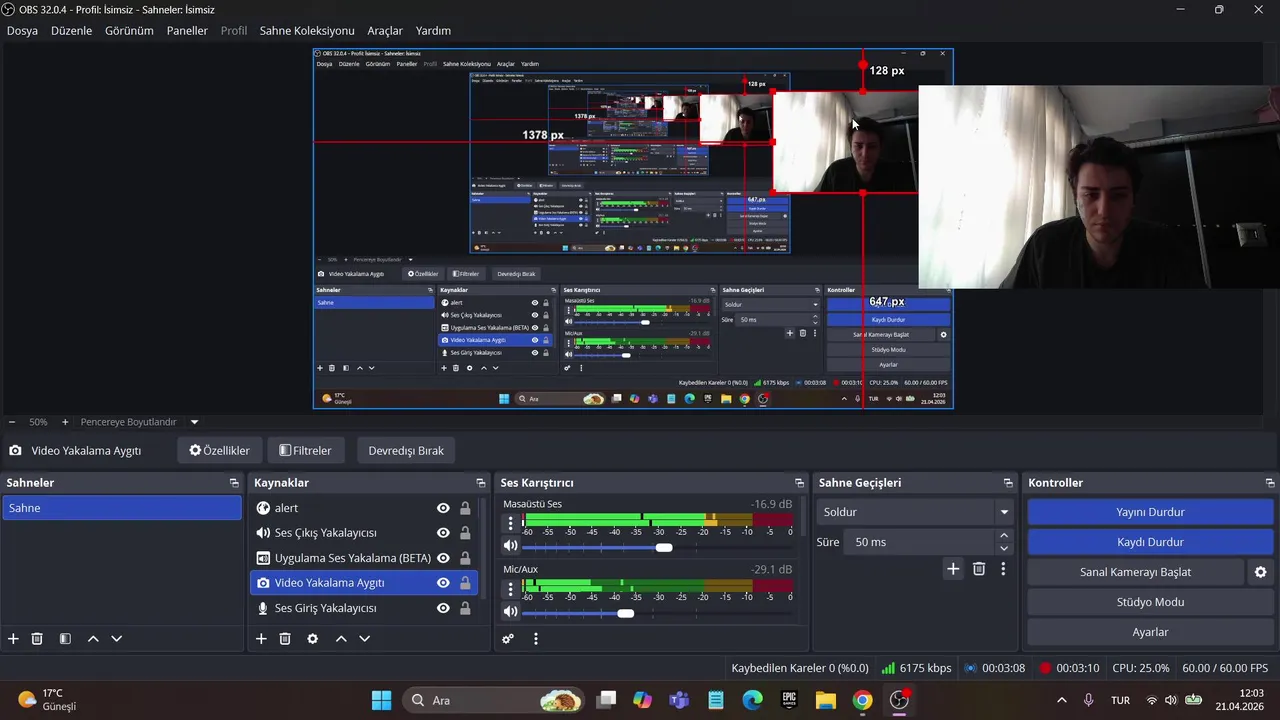Click Masaüstü Ses volume slider
This screenshot has width=1280, height=720.
[x=657, y=547]
